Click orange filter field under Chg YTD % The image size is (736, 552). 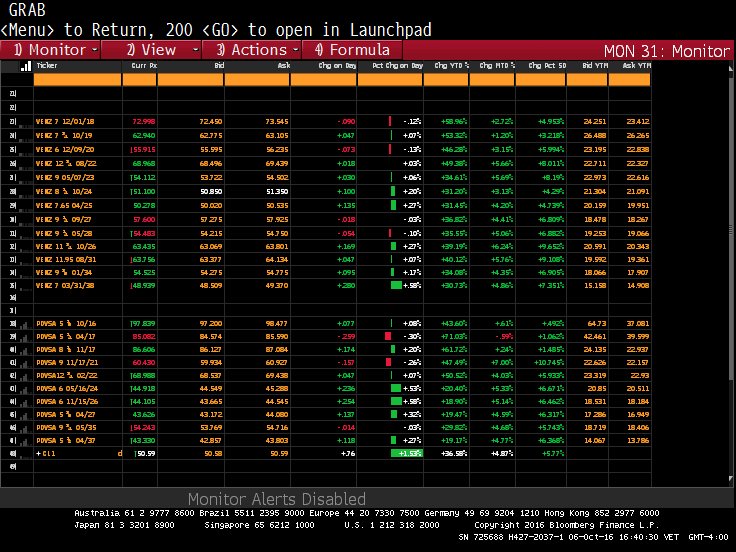click(x=446, y=79)
